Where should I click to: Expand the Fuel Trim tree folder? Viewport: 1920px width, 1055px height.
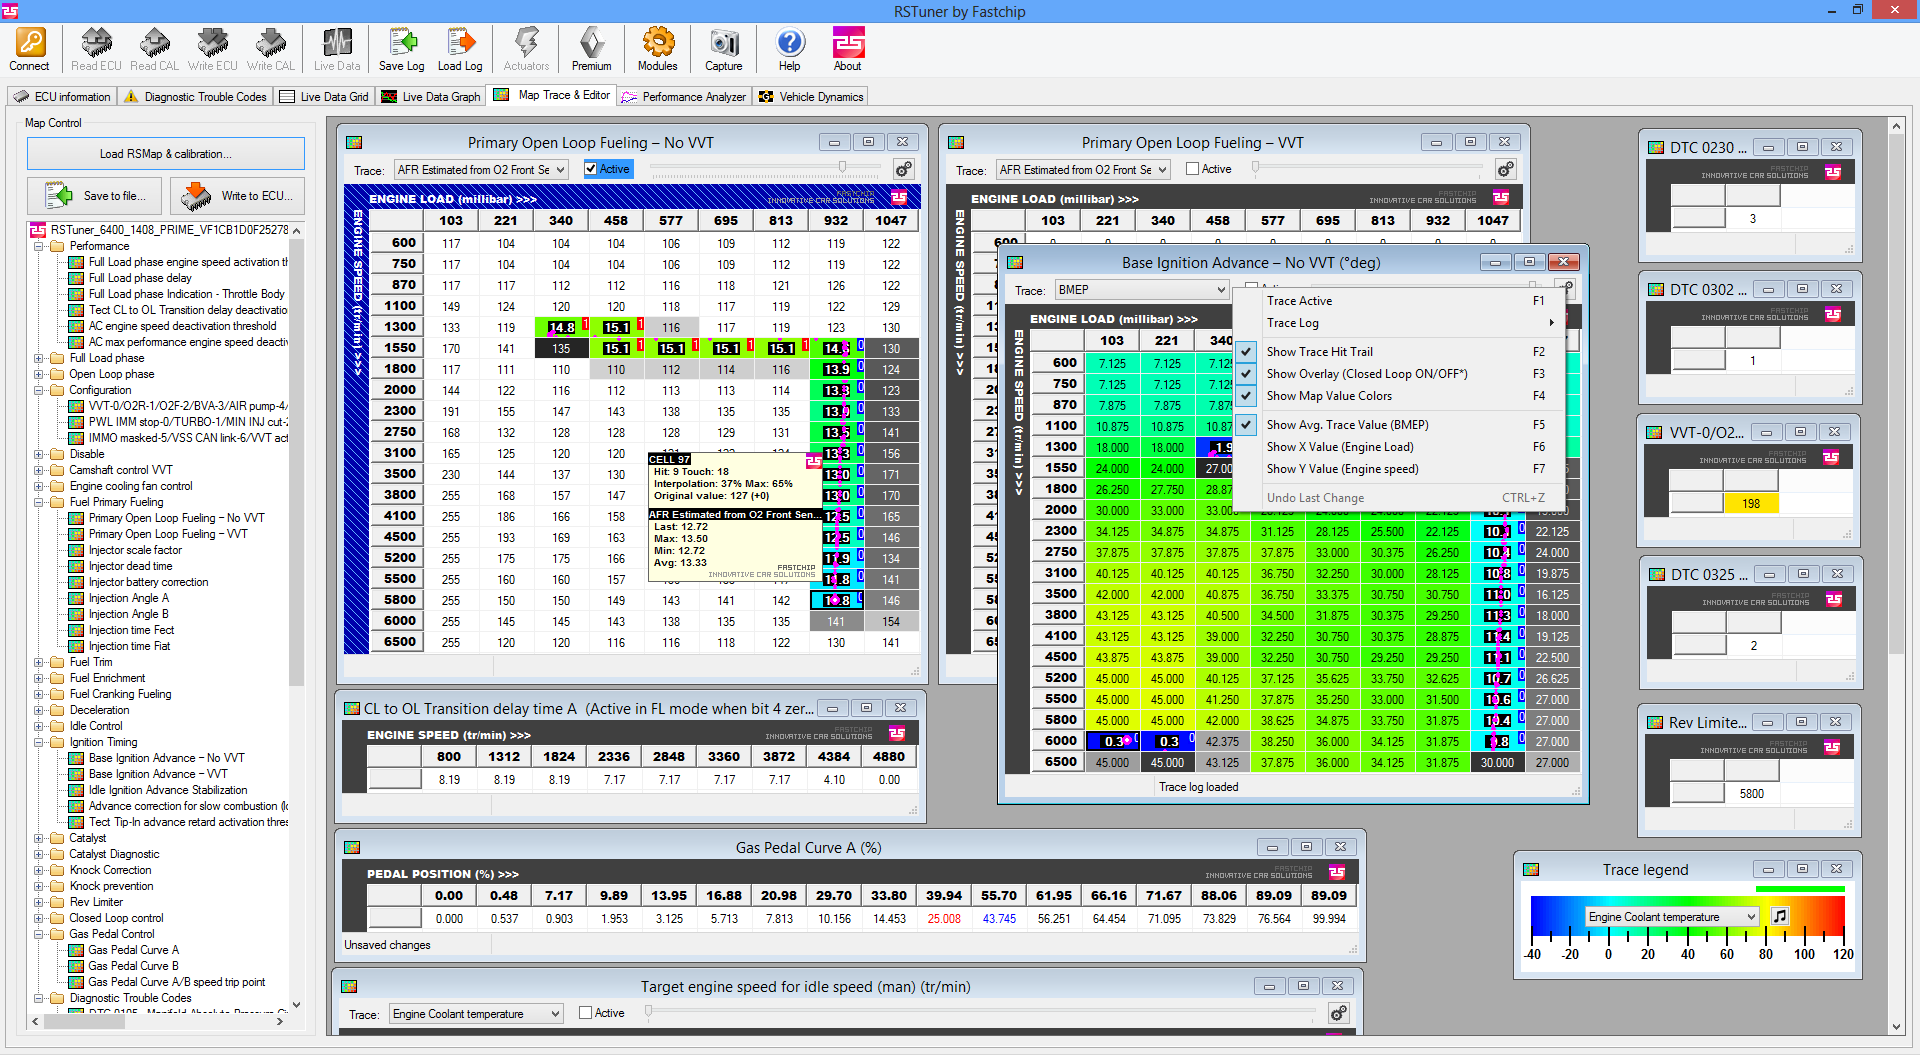coord(39,662)
